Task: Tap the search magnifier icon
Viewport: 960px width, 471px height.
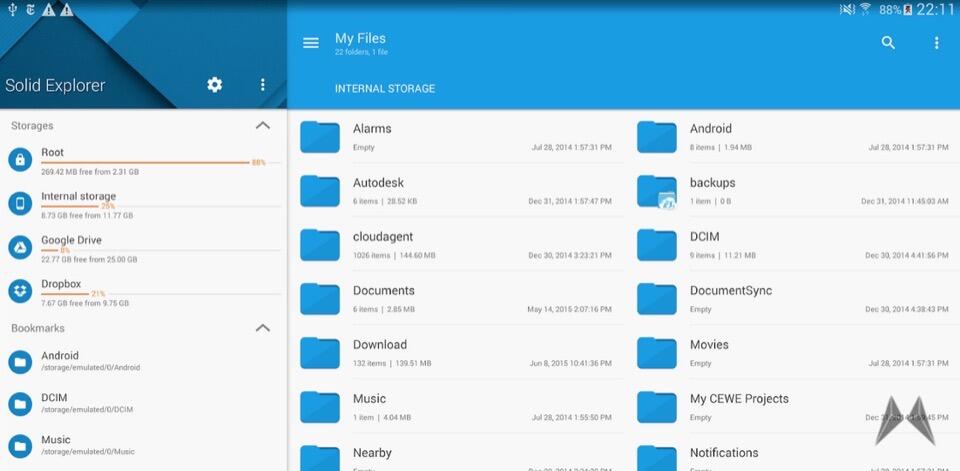Action: pyautogui.click(x=888, y=43)
